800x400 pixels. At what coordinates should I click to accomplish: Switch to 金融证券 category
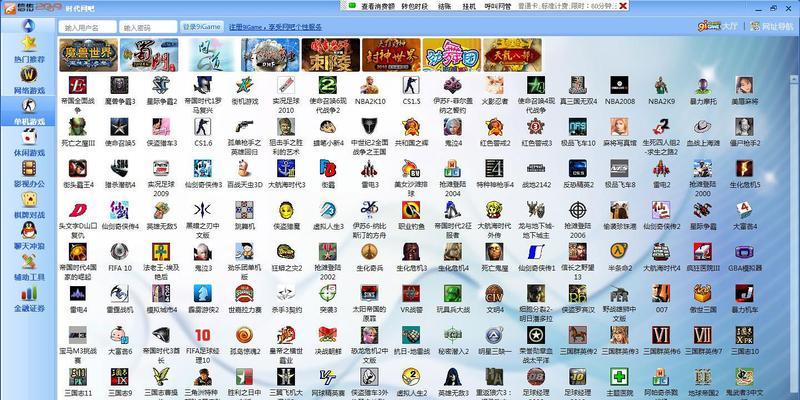pos(29,298)
